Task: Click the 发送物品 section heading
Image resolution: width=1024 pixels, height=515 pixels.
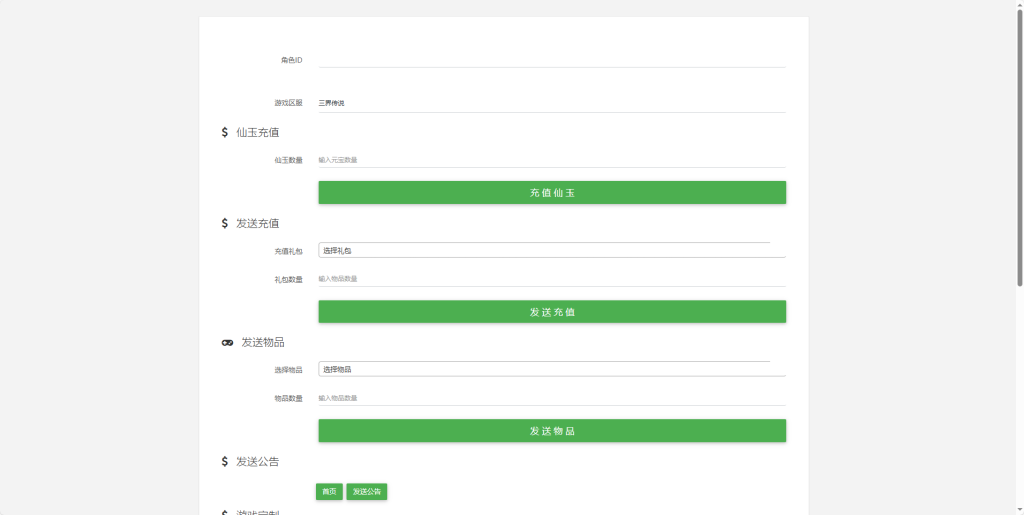Action: (x=263, y=343)
